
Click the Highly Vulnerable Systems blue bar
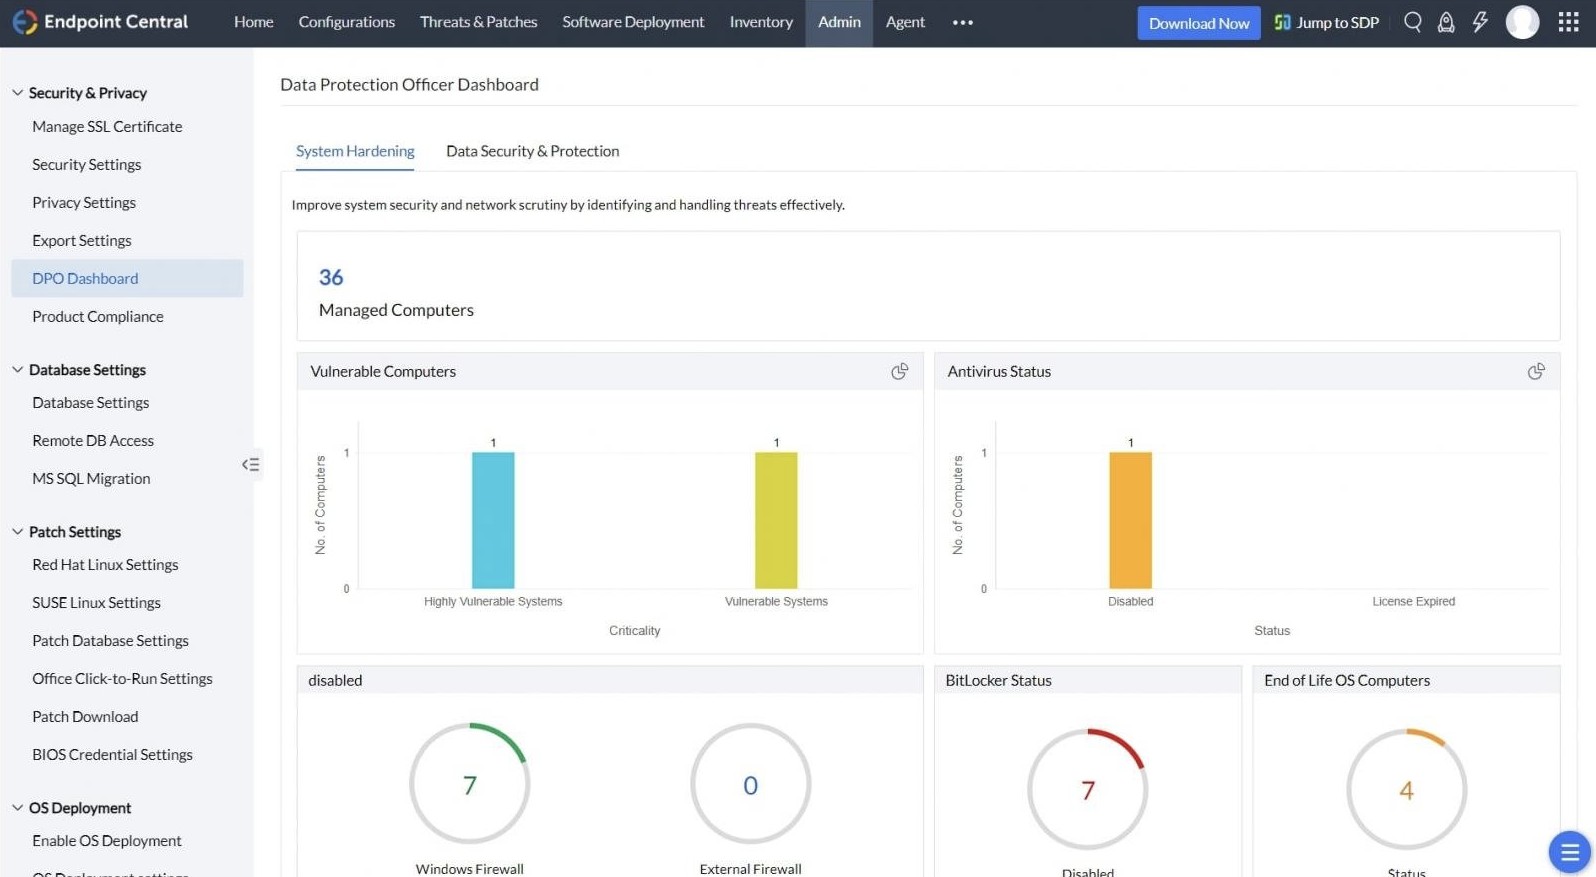tap(493, 520)
